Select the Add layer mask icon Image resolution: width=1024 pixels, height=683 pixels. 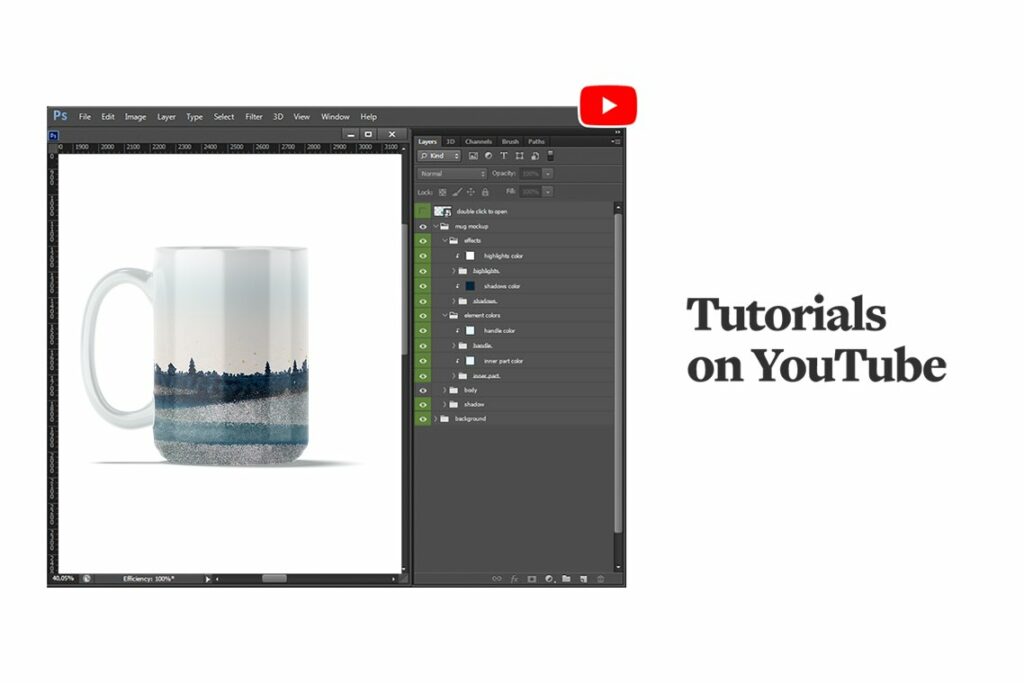[531, 578]
